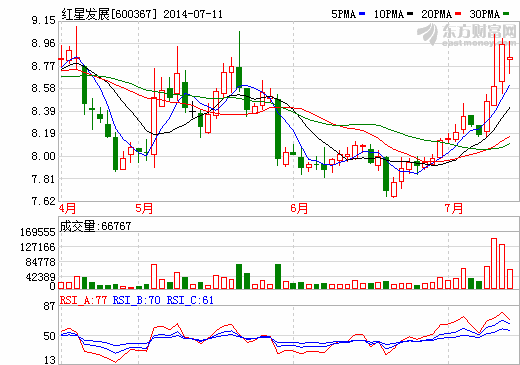The height and width of the screenshot is (365, 520).
Task: Click the last candlestick on the price chart
Action: point(510,58)
